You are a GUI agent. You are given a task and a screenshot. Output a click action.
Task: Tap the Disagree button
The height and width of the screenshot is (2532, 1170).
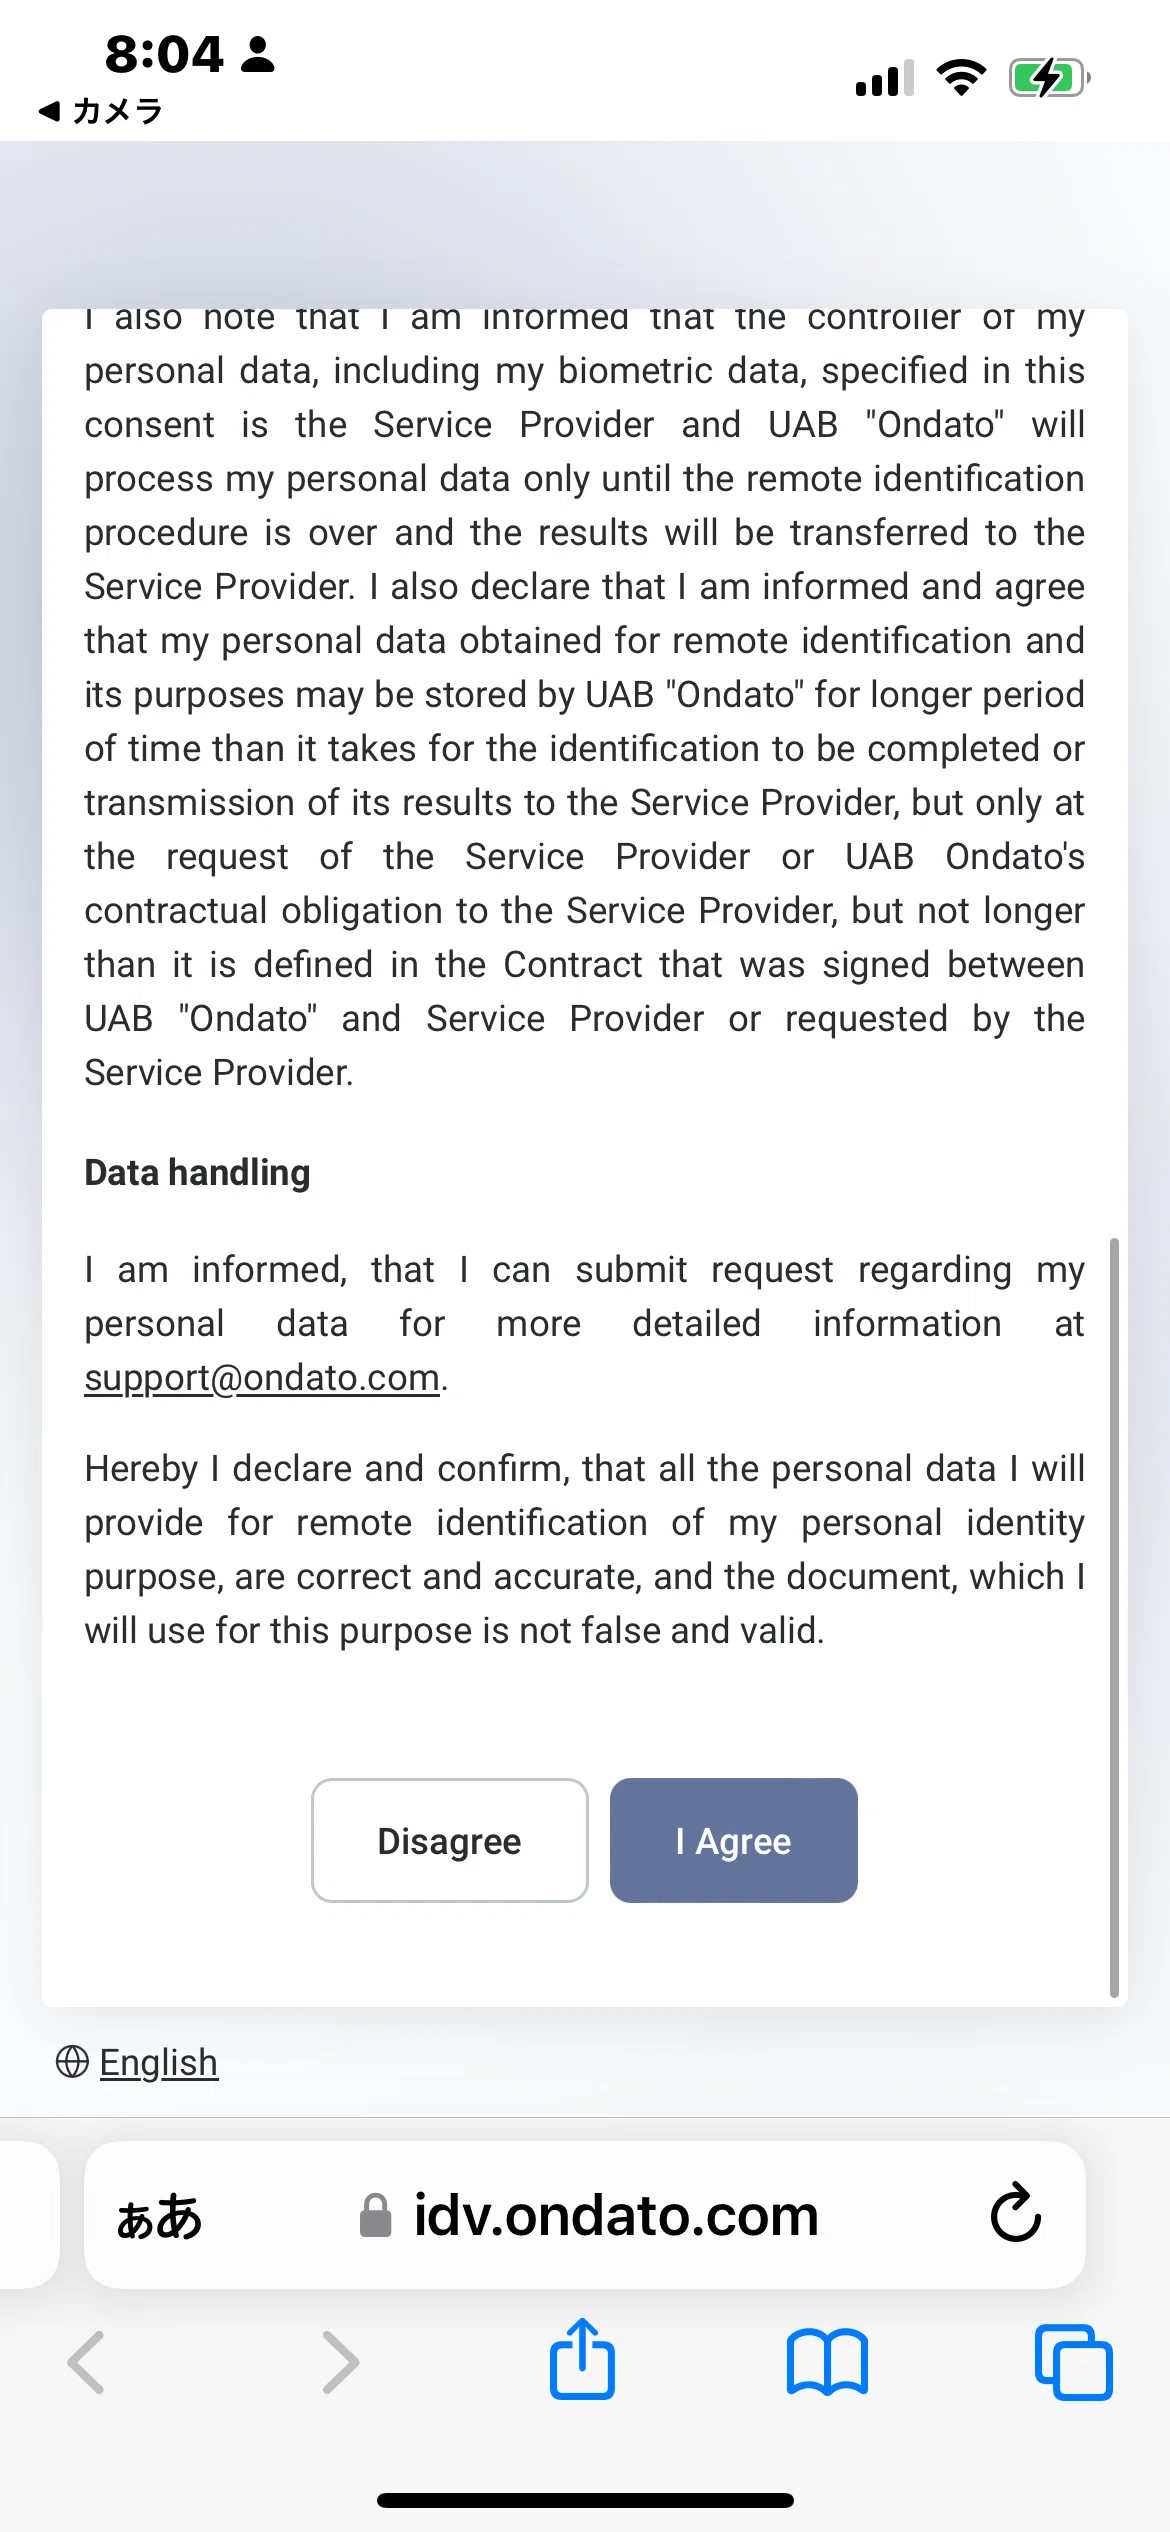click(x=449, y=1840)
